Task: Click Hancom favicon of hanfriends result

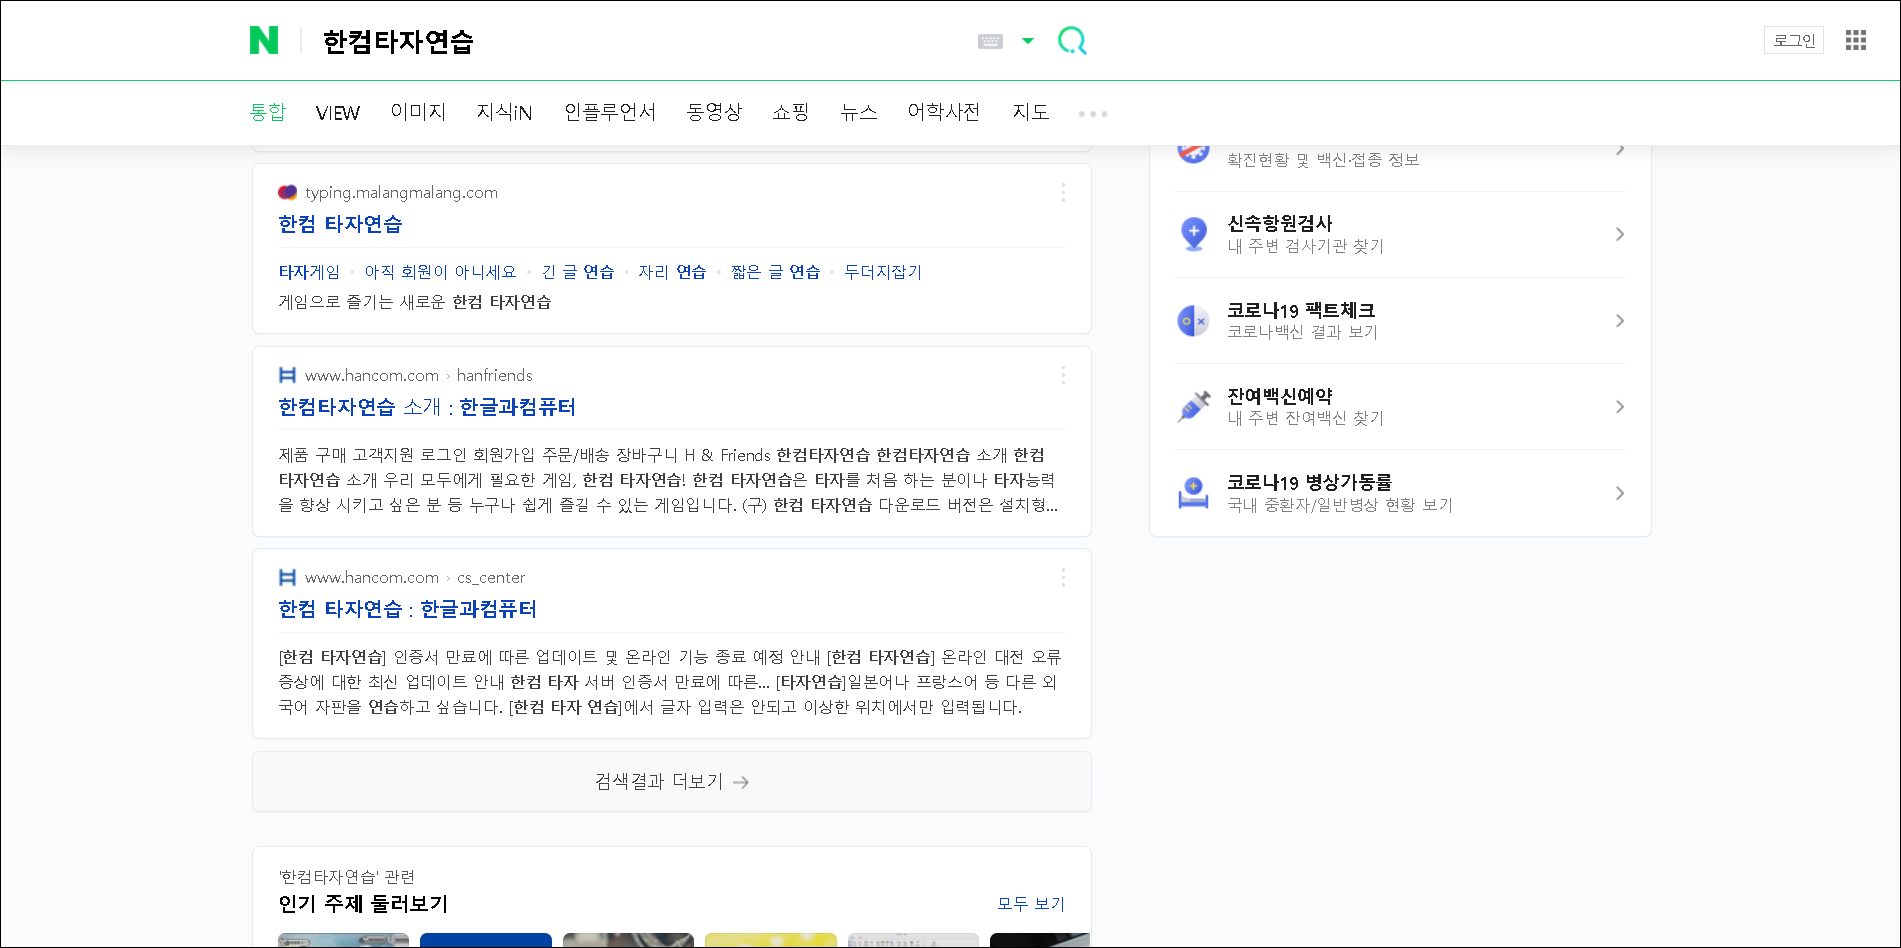Action: coord(287,375)
